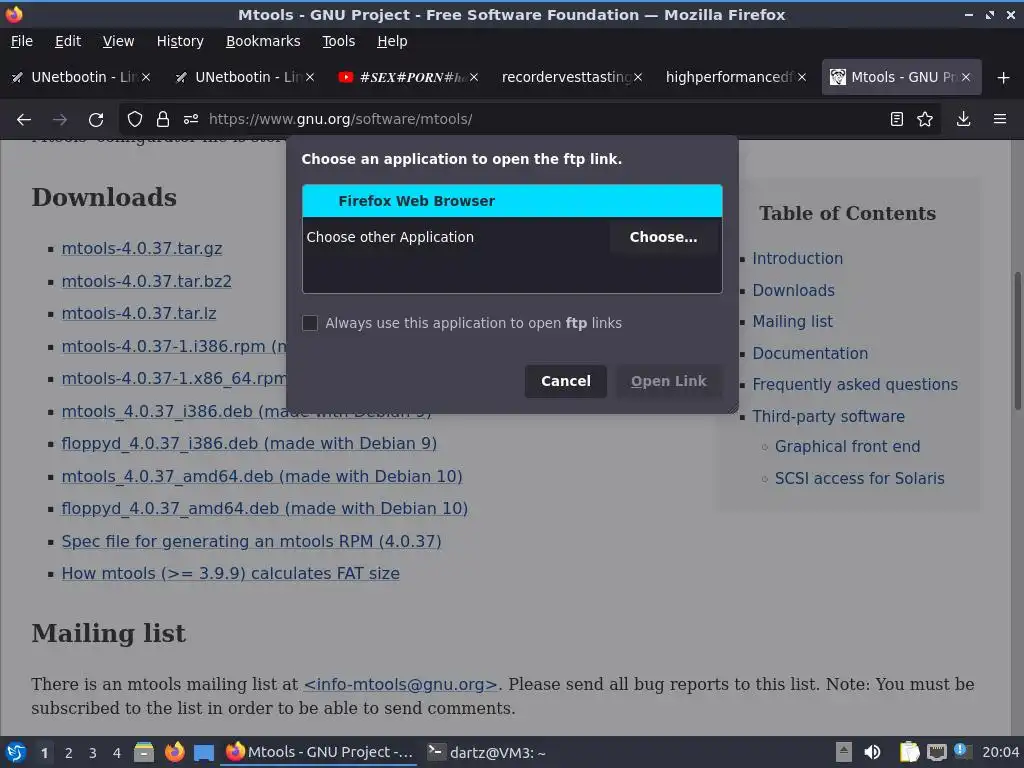
Task: Select Firefox Web Browser application
Action: [x=512, y=201]
